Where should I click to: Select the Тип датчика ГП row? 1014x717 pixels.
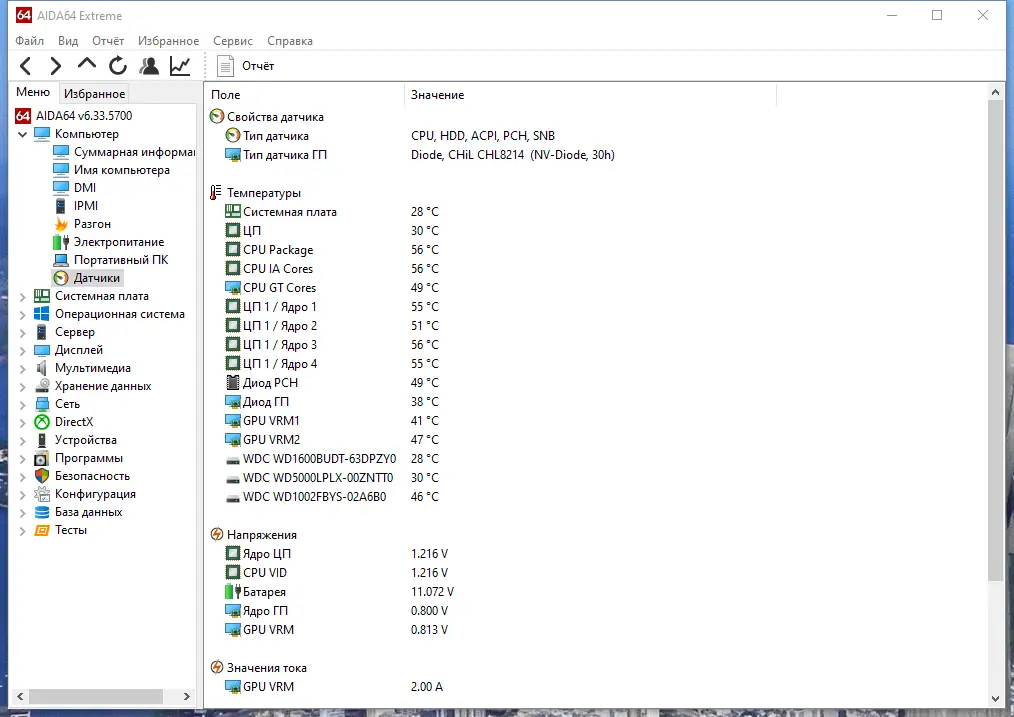[x=285, y=155]
